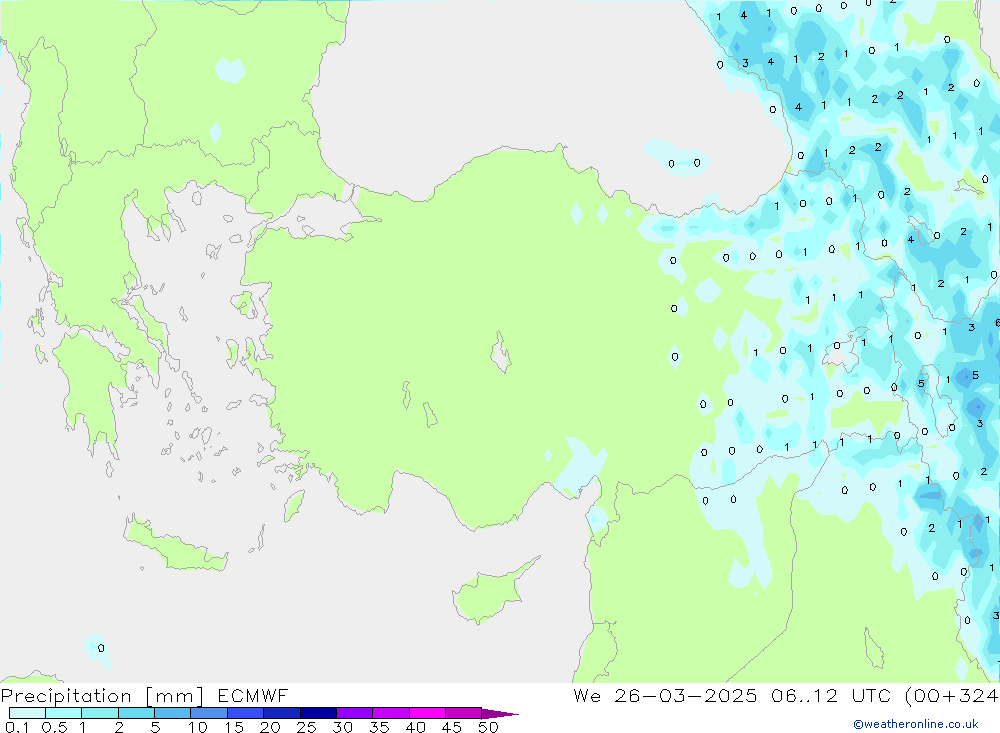Select the 25–30 mm navy legend box

tap(318, 713)
